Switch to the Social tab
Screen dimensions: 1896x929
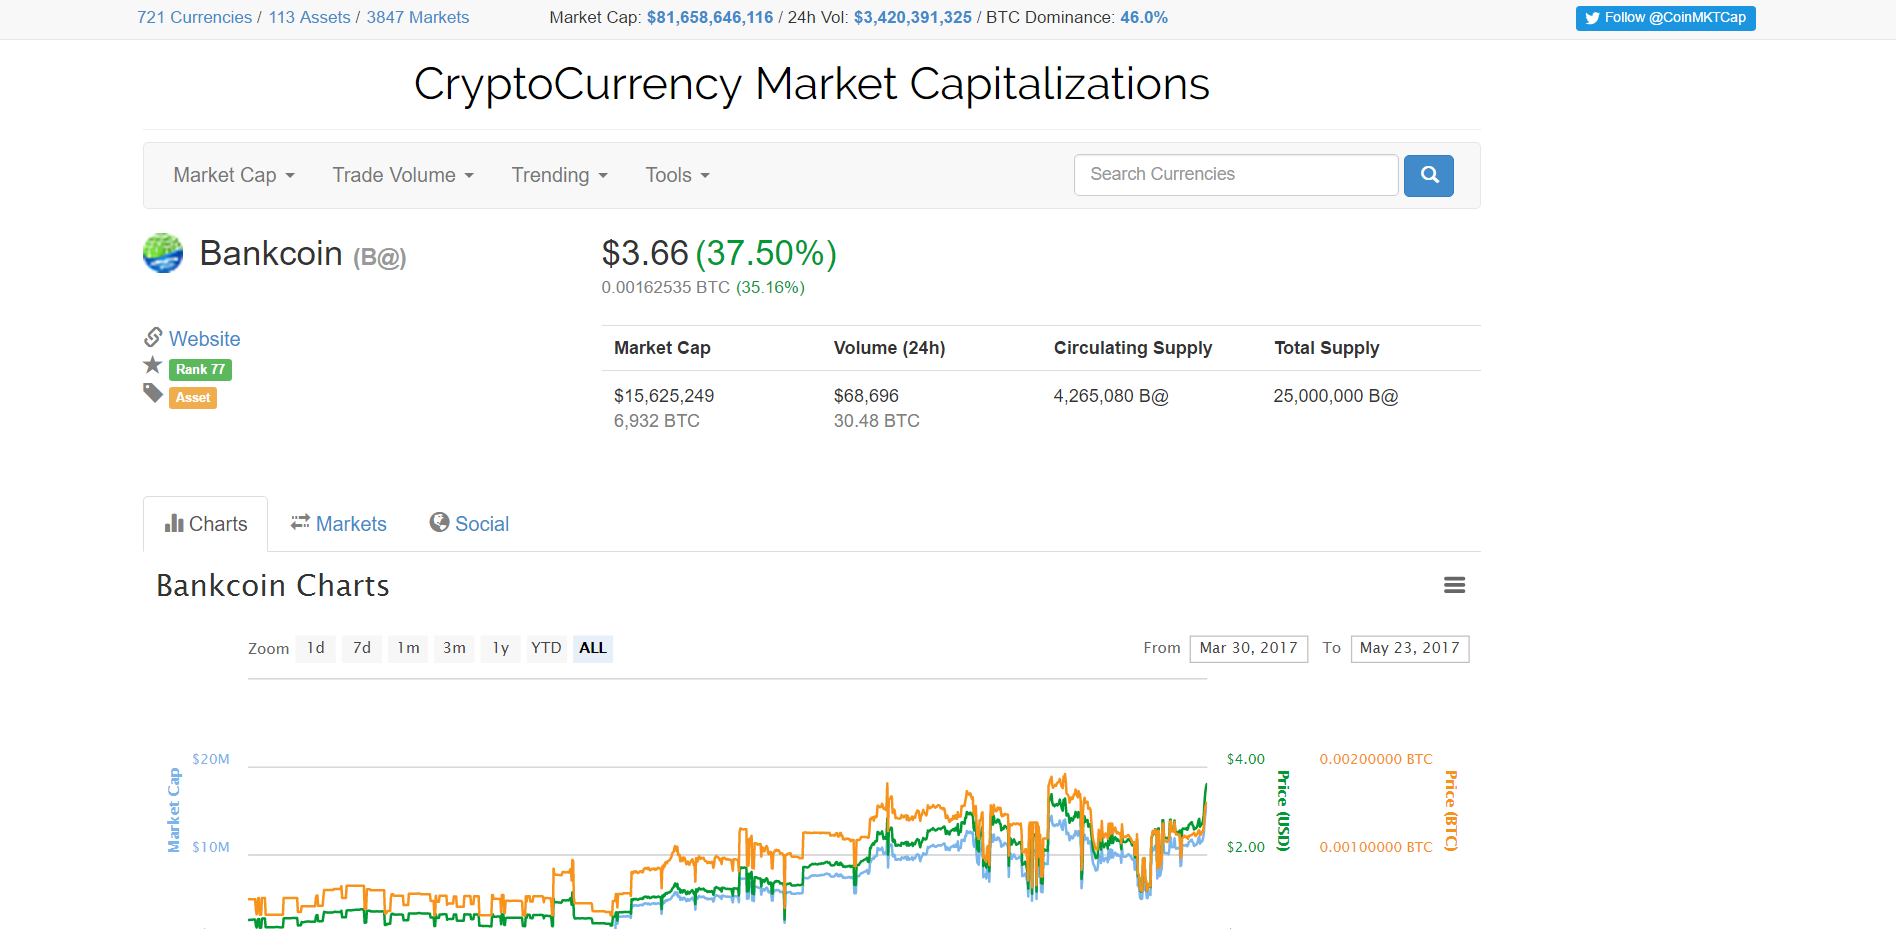point(469,524)
